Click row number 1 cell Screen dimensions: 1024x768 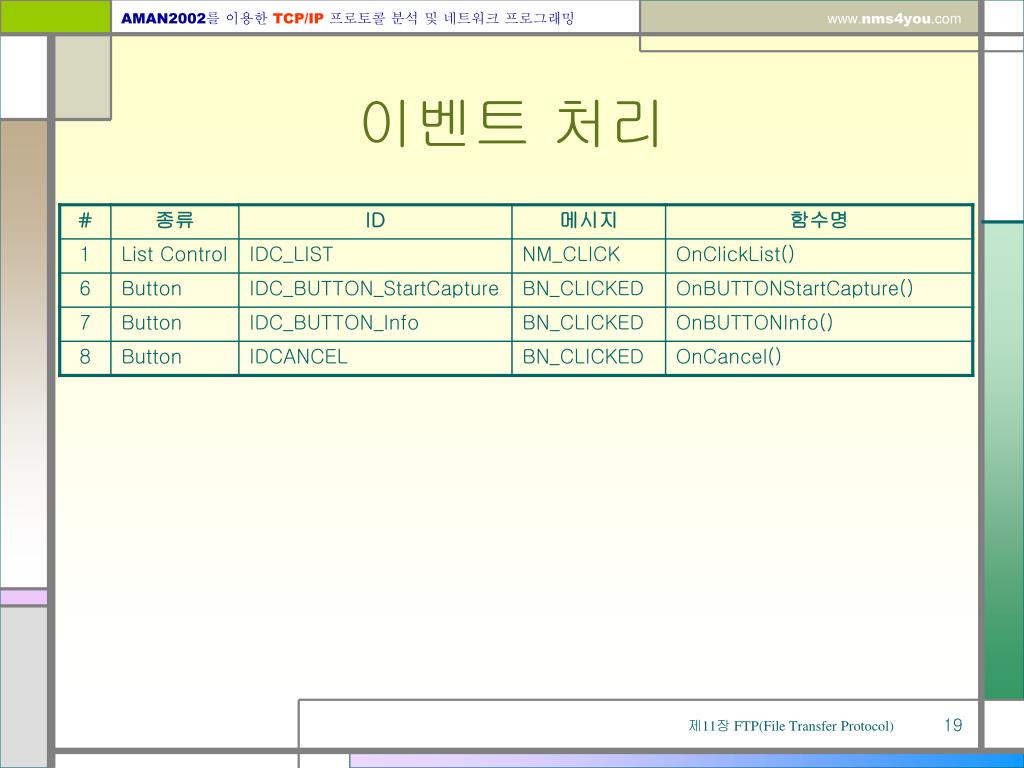click(x=85, y=255)
